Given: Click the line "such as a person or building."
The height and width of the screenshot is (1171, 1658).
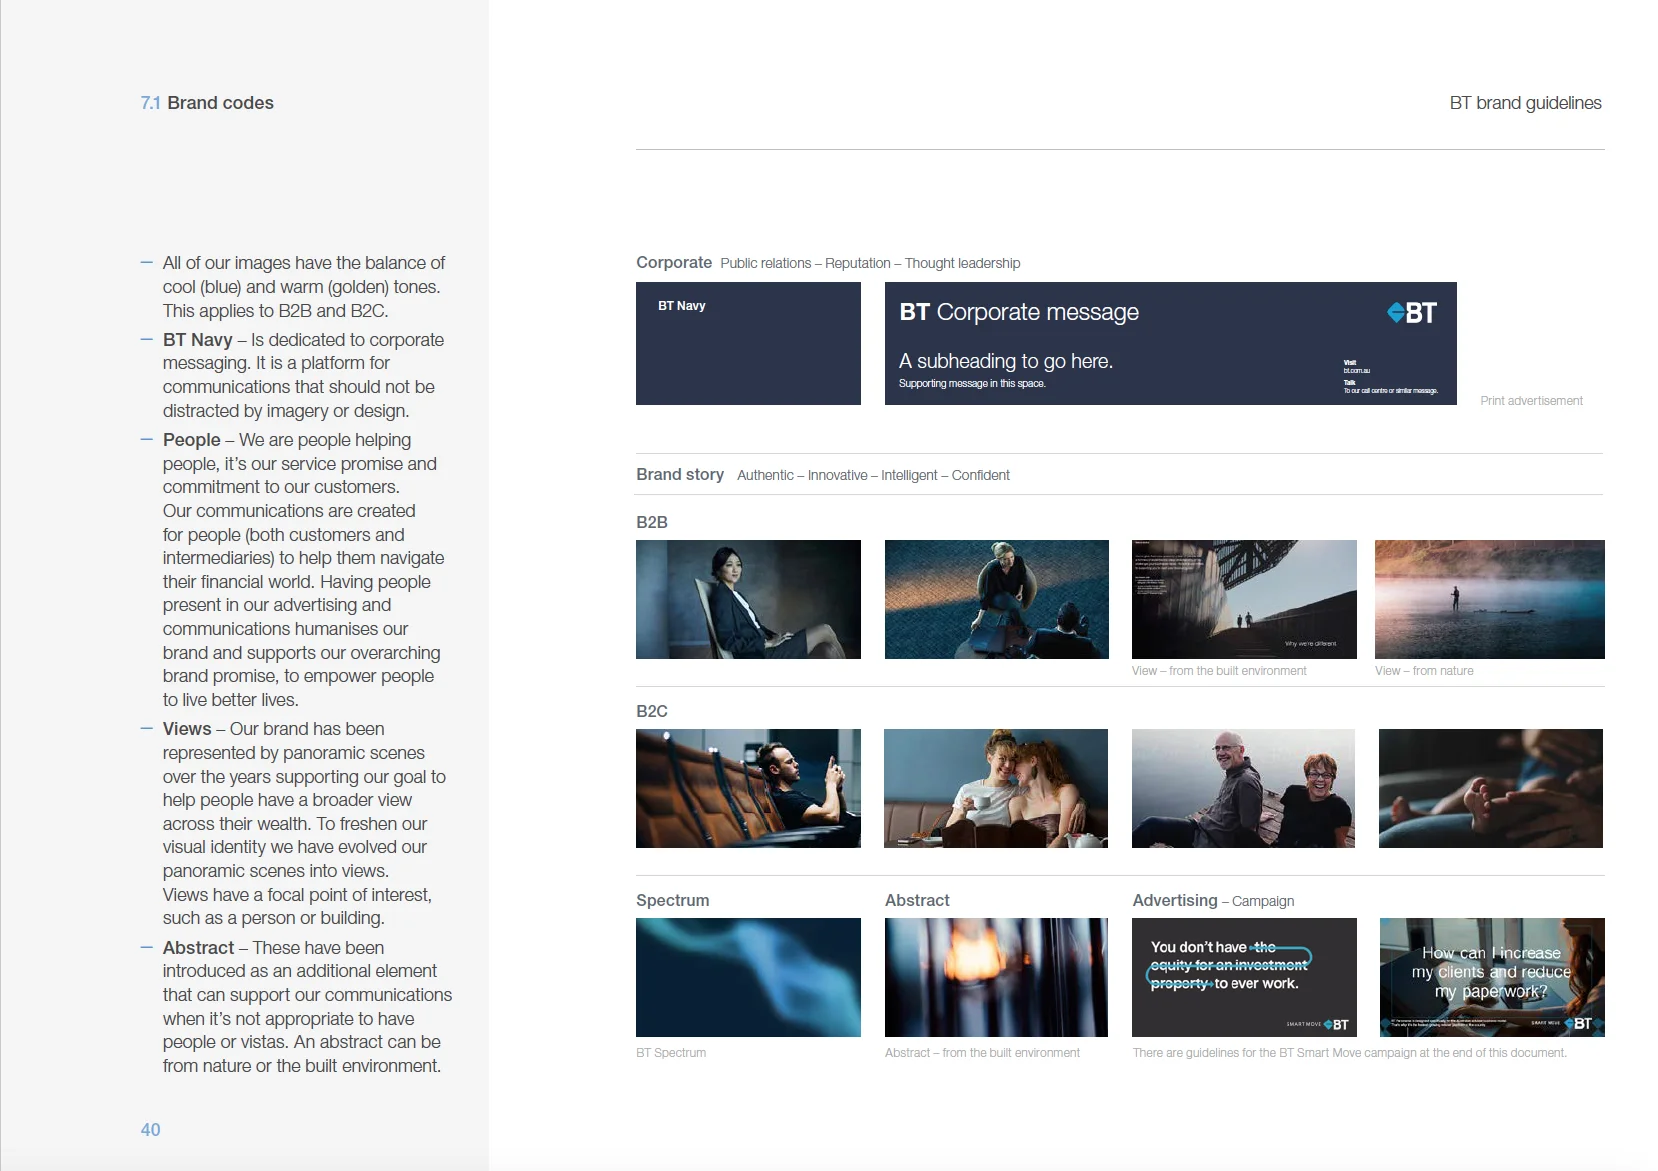Looking at the screenshot, I should point(274,918).
